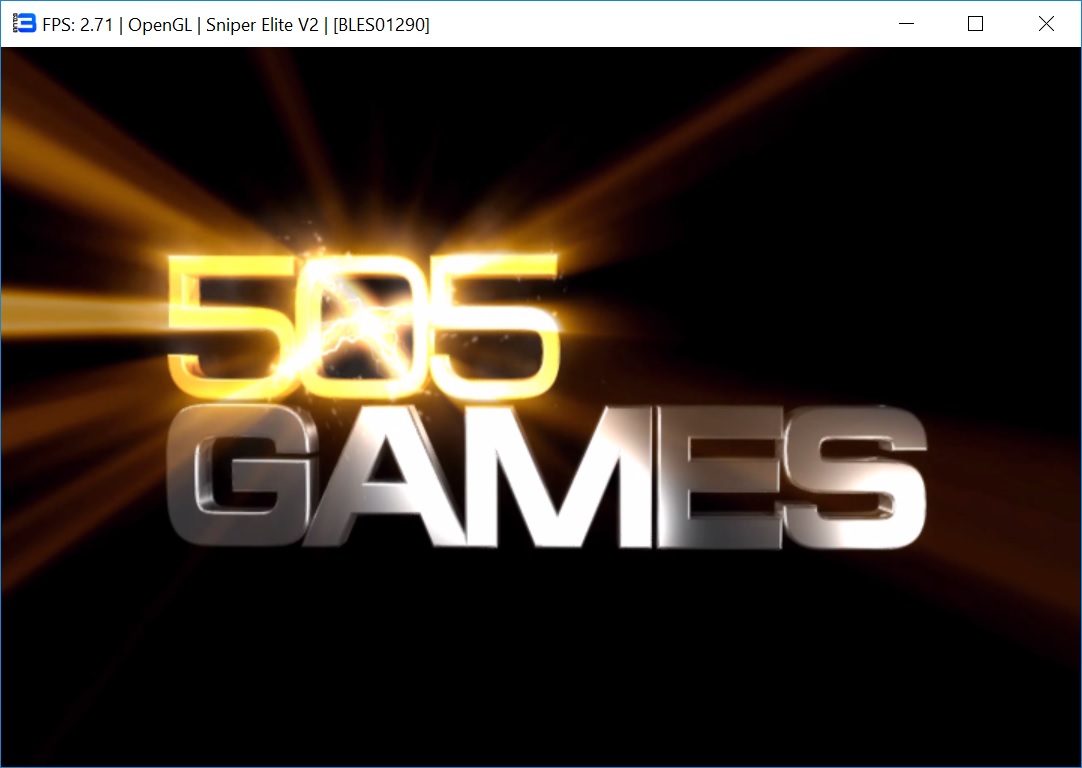The width and height of the screenshot is (1082, 768).
Task: Click the OpenGL label in window title
Action: pos(159,25)
